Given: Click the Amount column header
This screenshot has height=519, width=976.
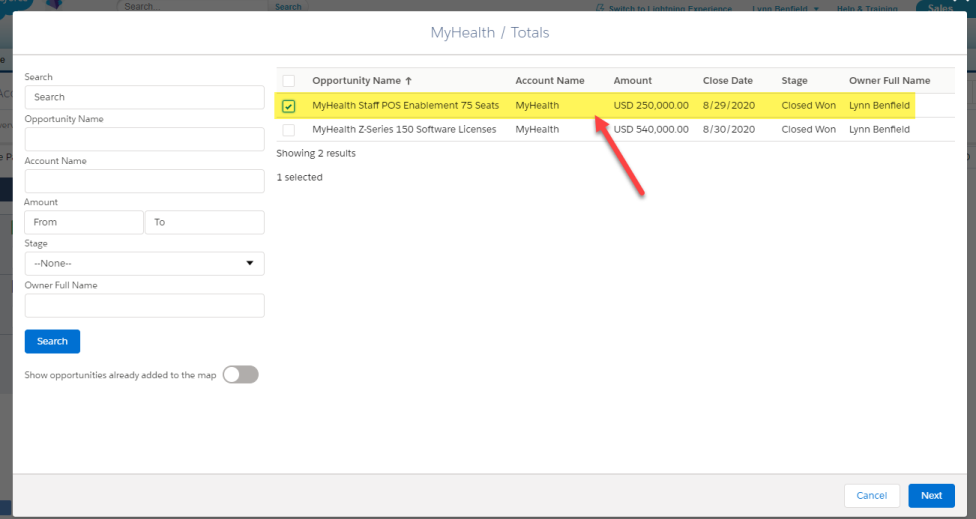Looking at the screenshot, I should click(x=632, y=81).
